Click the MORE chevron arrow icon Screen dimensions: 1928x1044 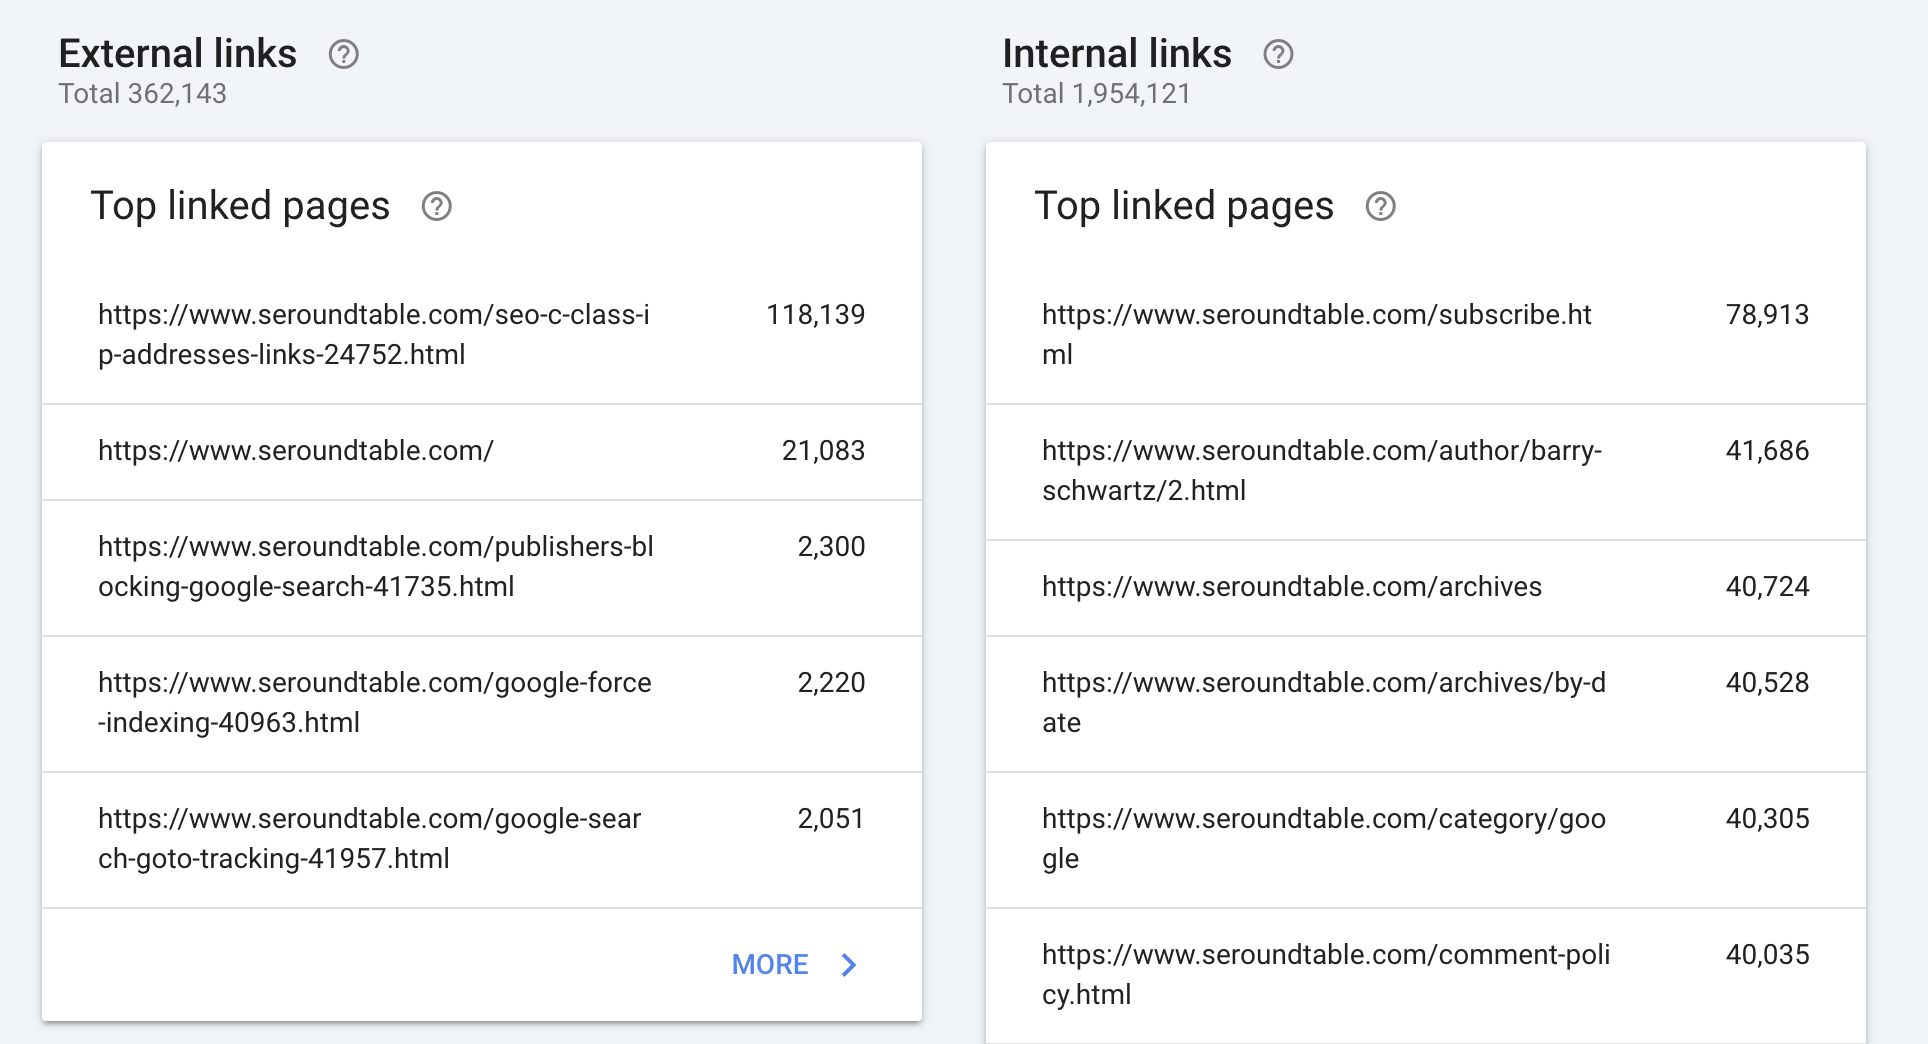click(849, 965)
